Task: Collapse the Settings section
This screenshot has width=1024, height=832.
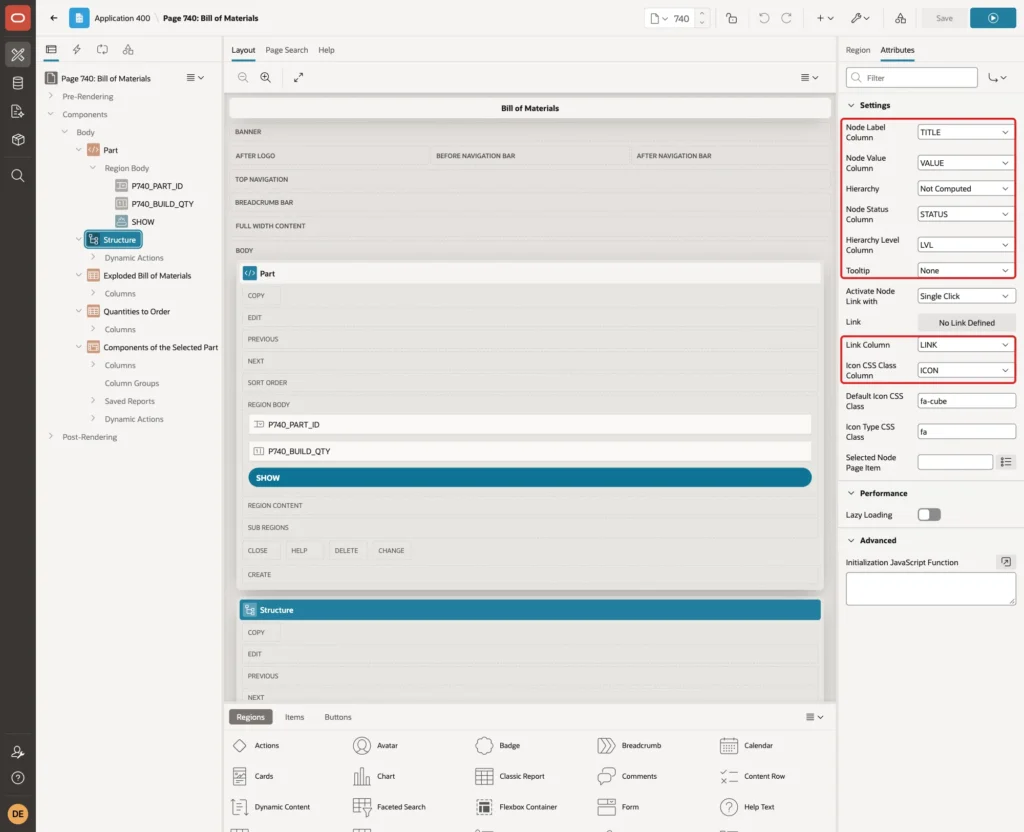Action: [851, 105]
